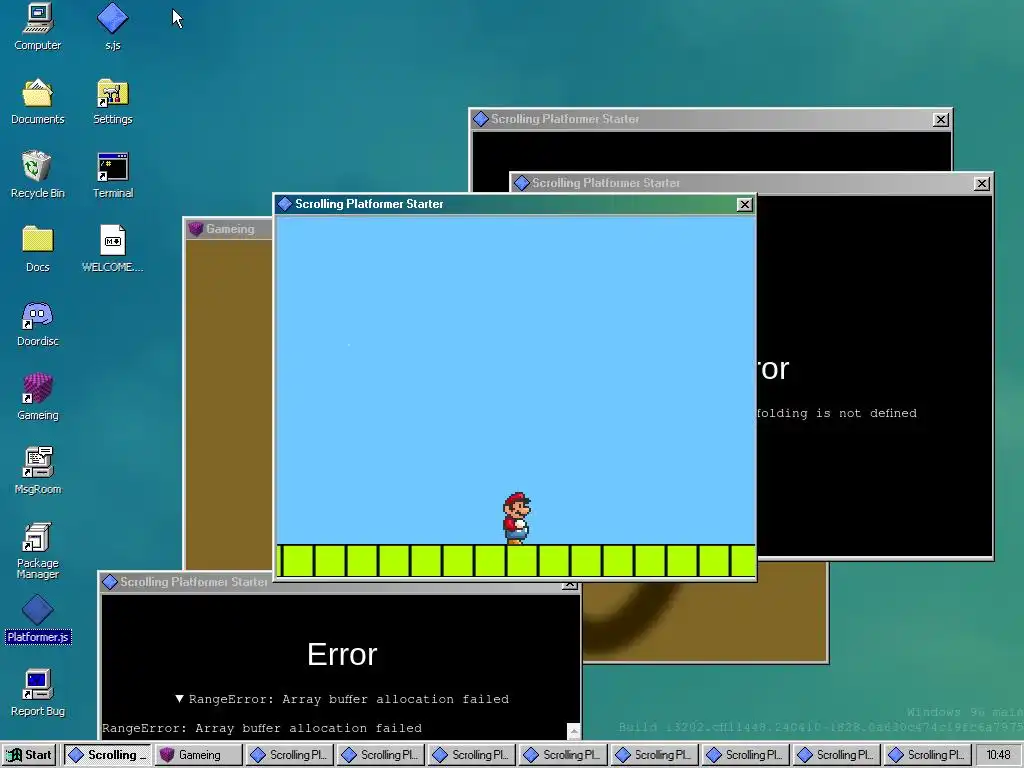Close the window showing 'is not defined' error
1024x768 pixels.
981,184
